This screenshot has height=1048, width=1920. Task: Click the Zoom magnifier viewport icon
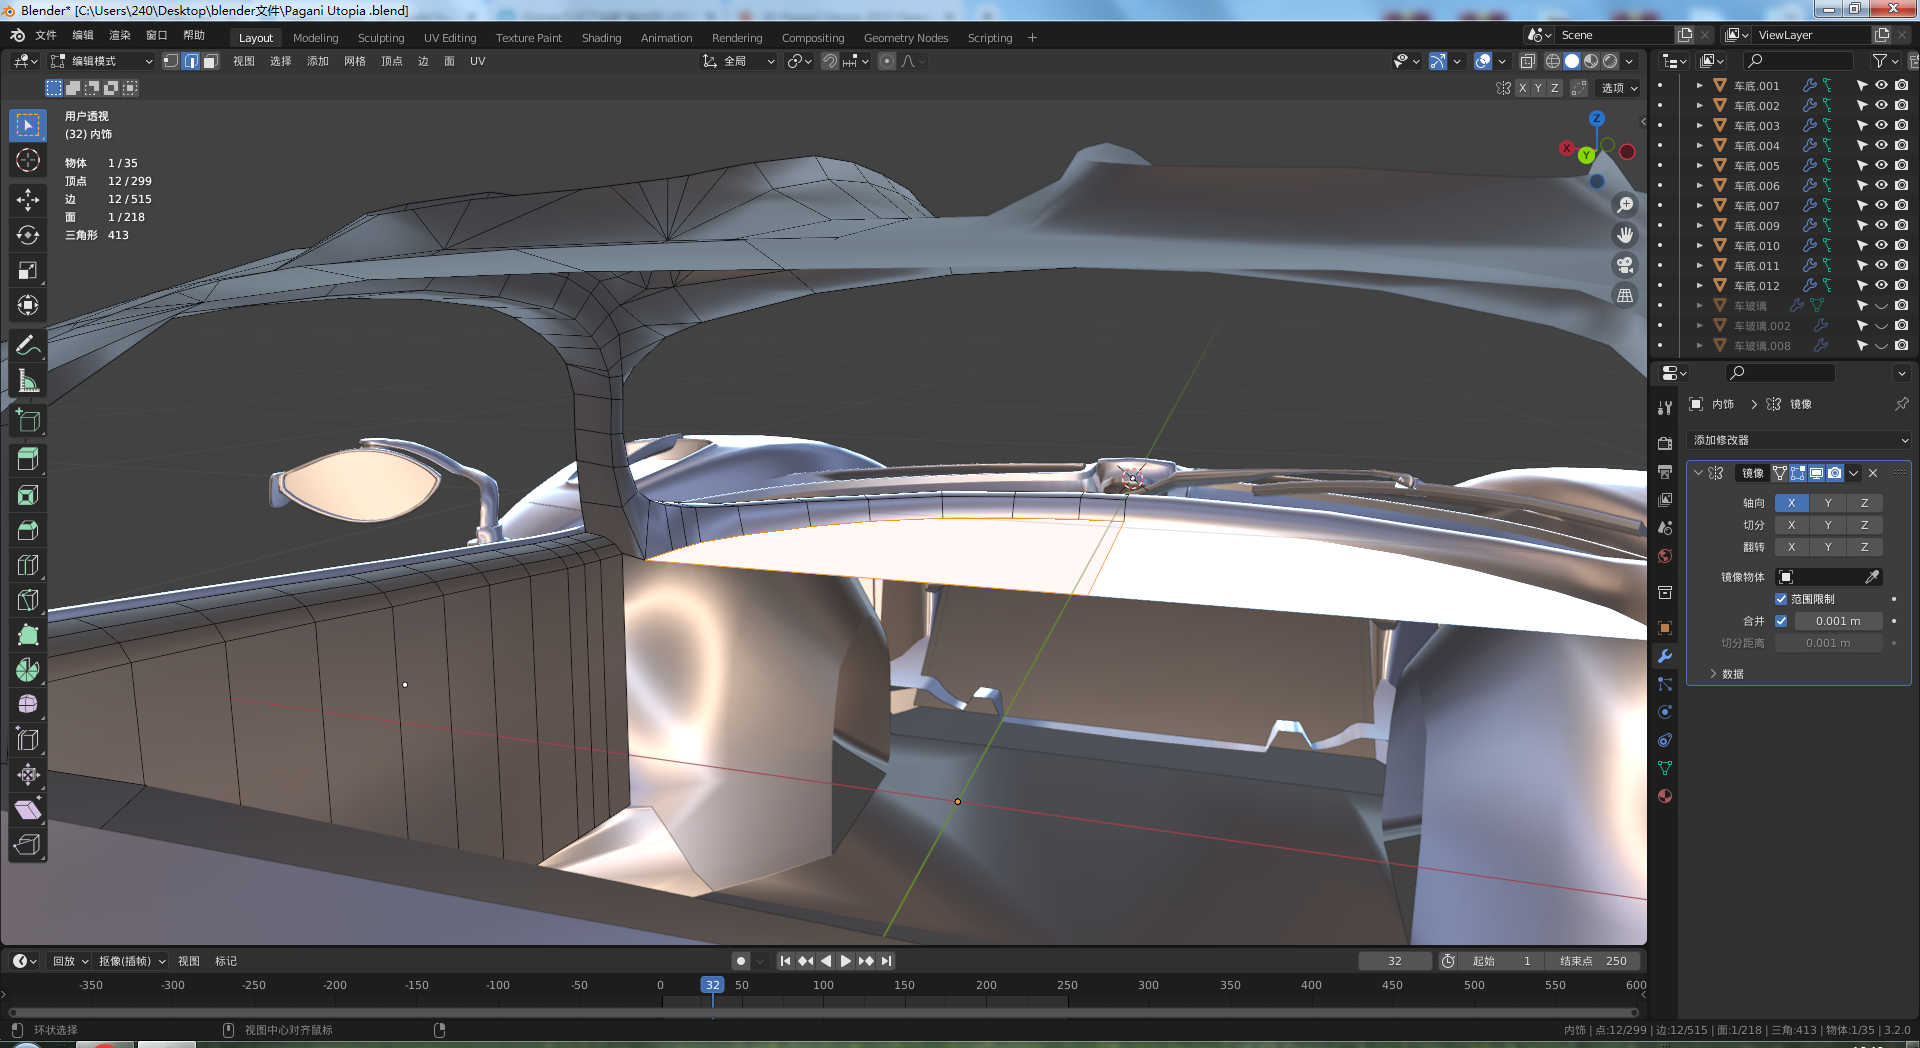click(x=1625, y=205)
